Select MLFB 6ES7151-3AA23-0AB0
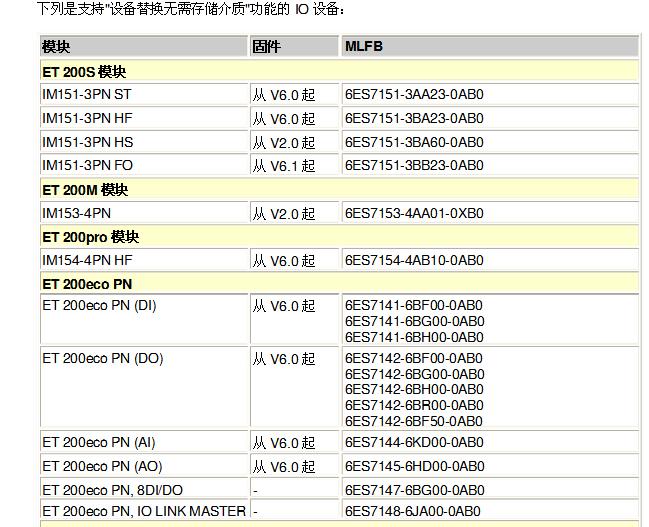This screenshot has width=649, height=527. 414,94
